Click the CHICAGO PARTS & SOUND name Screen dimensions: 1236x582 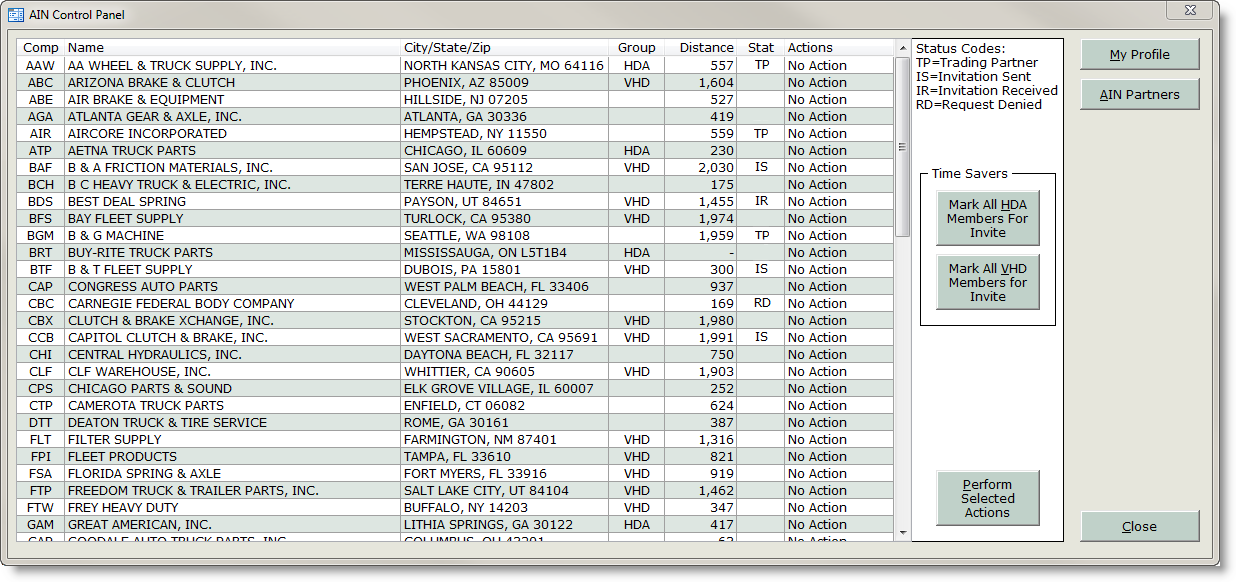[150, 389]
